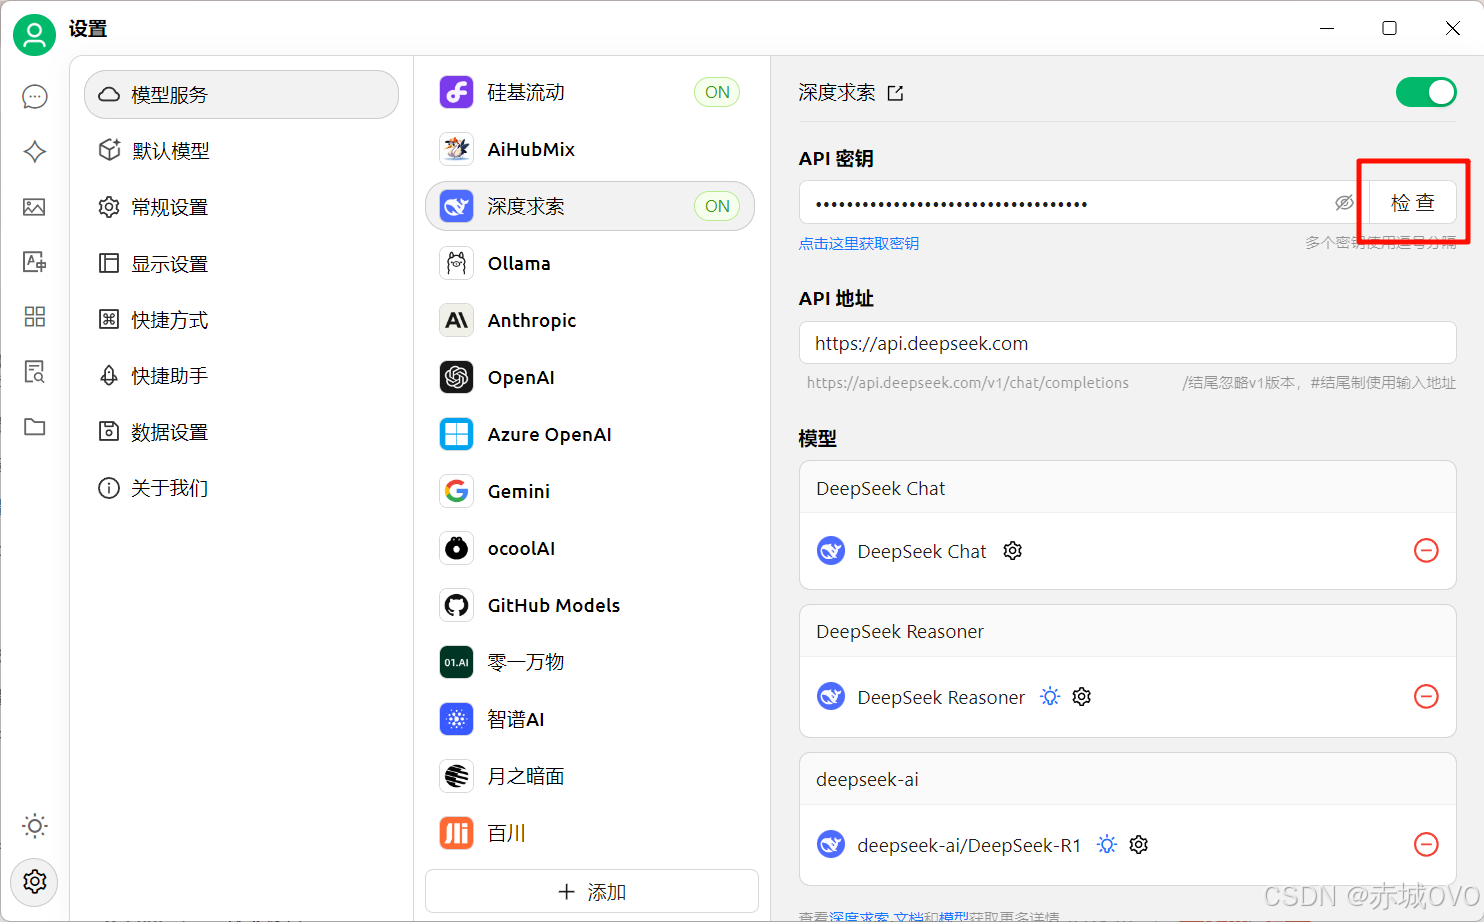This screenshot has width=1484, height=922.
Task: Toggle the light/dark theme sun icon
Action: click(35, 826)
